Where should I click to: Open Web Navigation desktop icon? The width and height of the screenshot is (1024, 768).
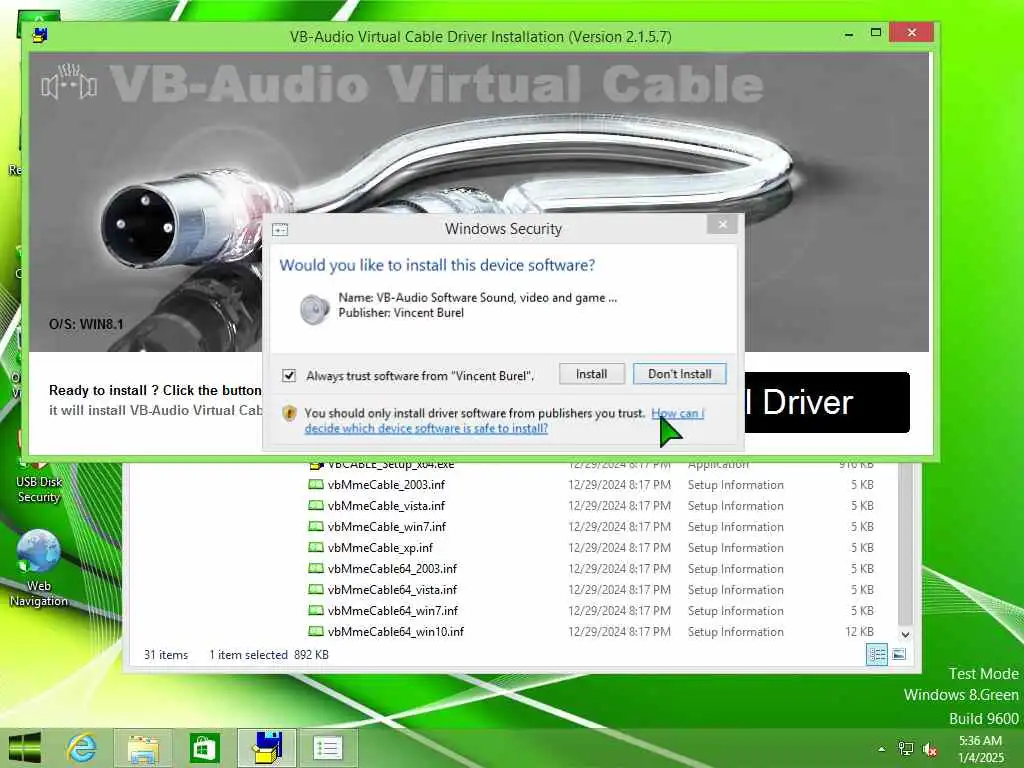click(x=39, y=568)
